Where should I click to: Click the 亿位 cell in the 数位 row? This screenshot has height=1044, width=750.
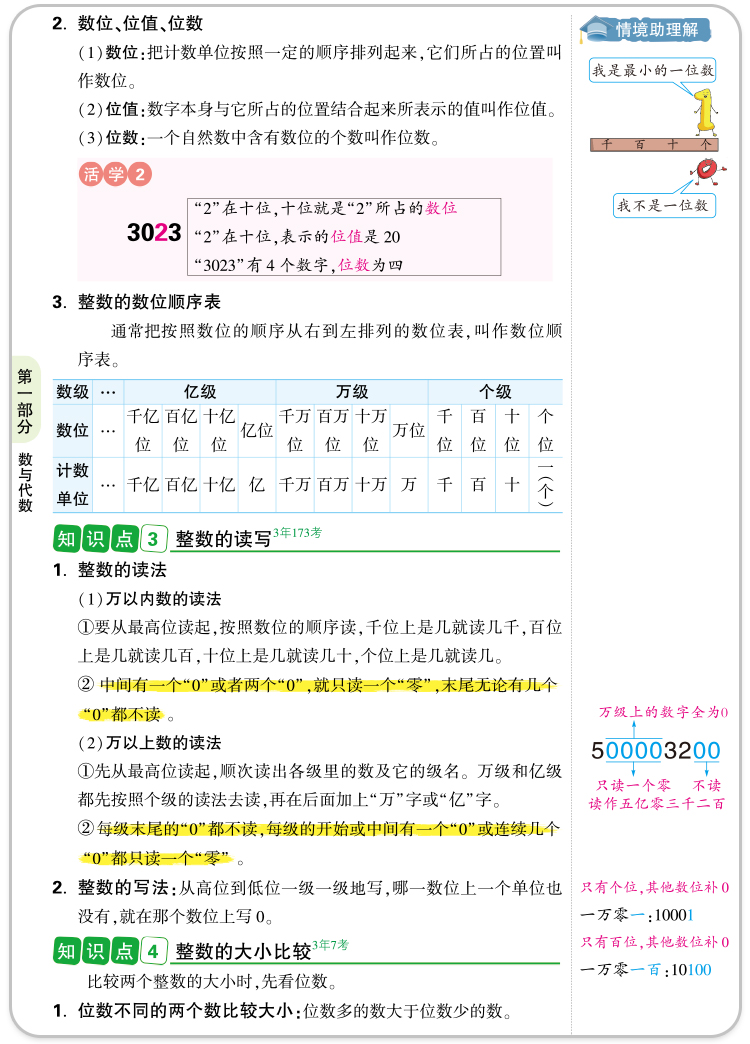click(x=257, y=430)
